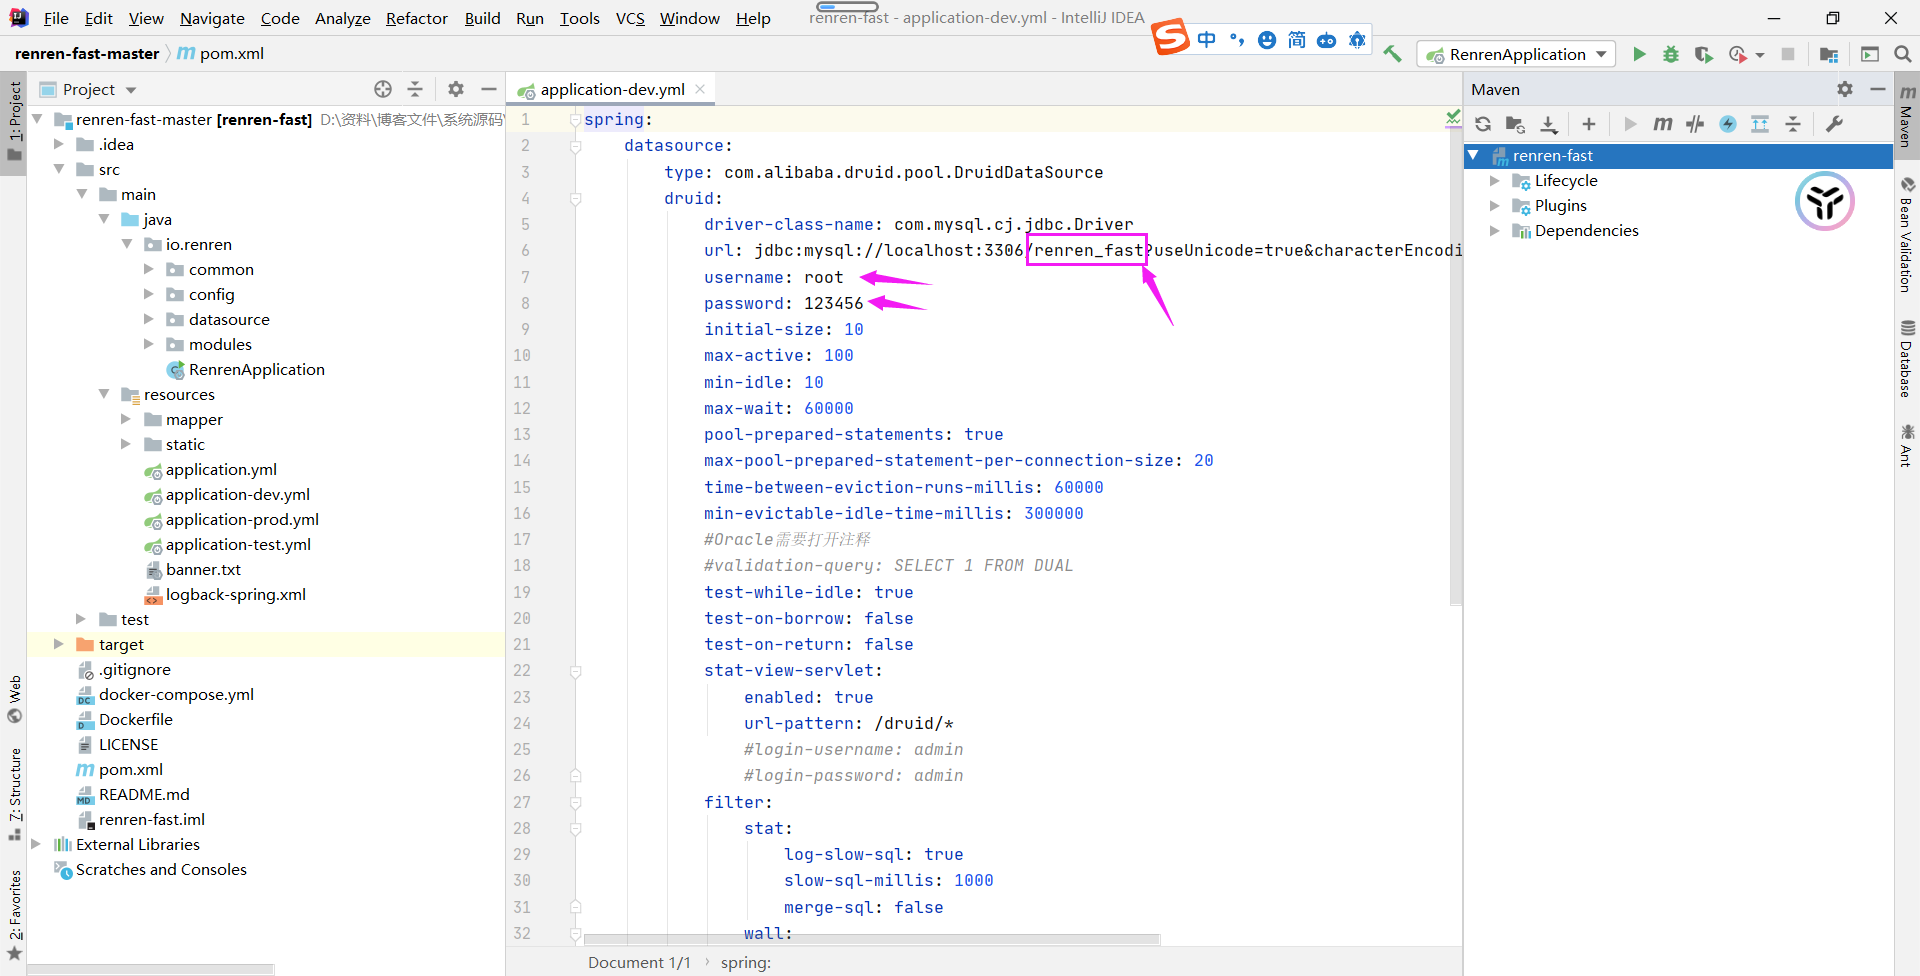Image resolution: width=1920 pixels, height=976 pixels.
Task: Reimport all Maven projects
Action: (1483, 124)
